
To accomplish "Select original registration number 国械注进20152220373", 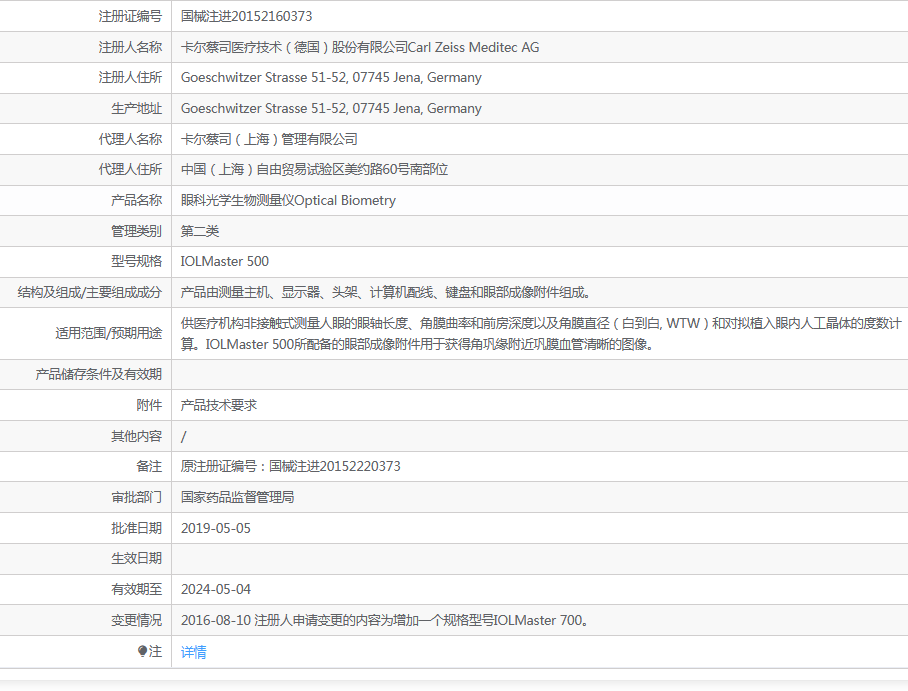I will coord(335,466).
